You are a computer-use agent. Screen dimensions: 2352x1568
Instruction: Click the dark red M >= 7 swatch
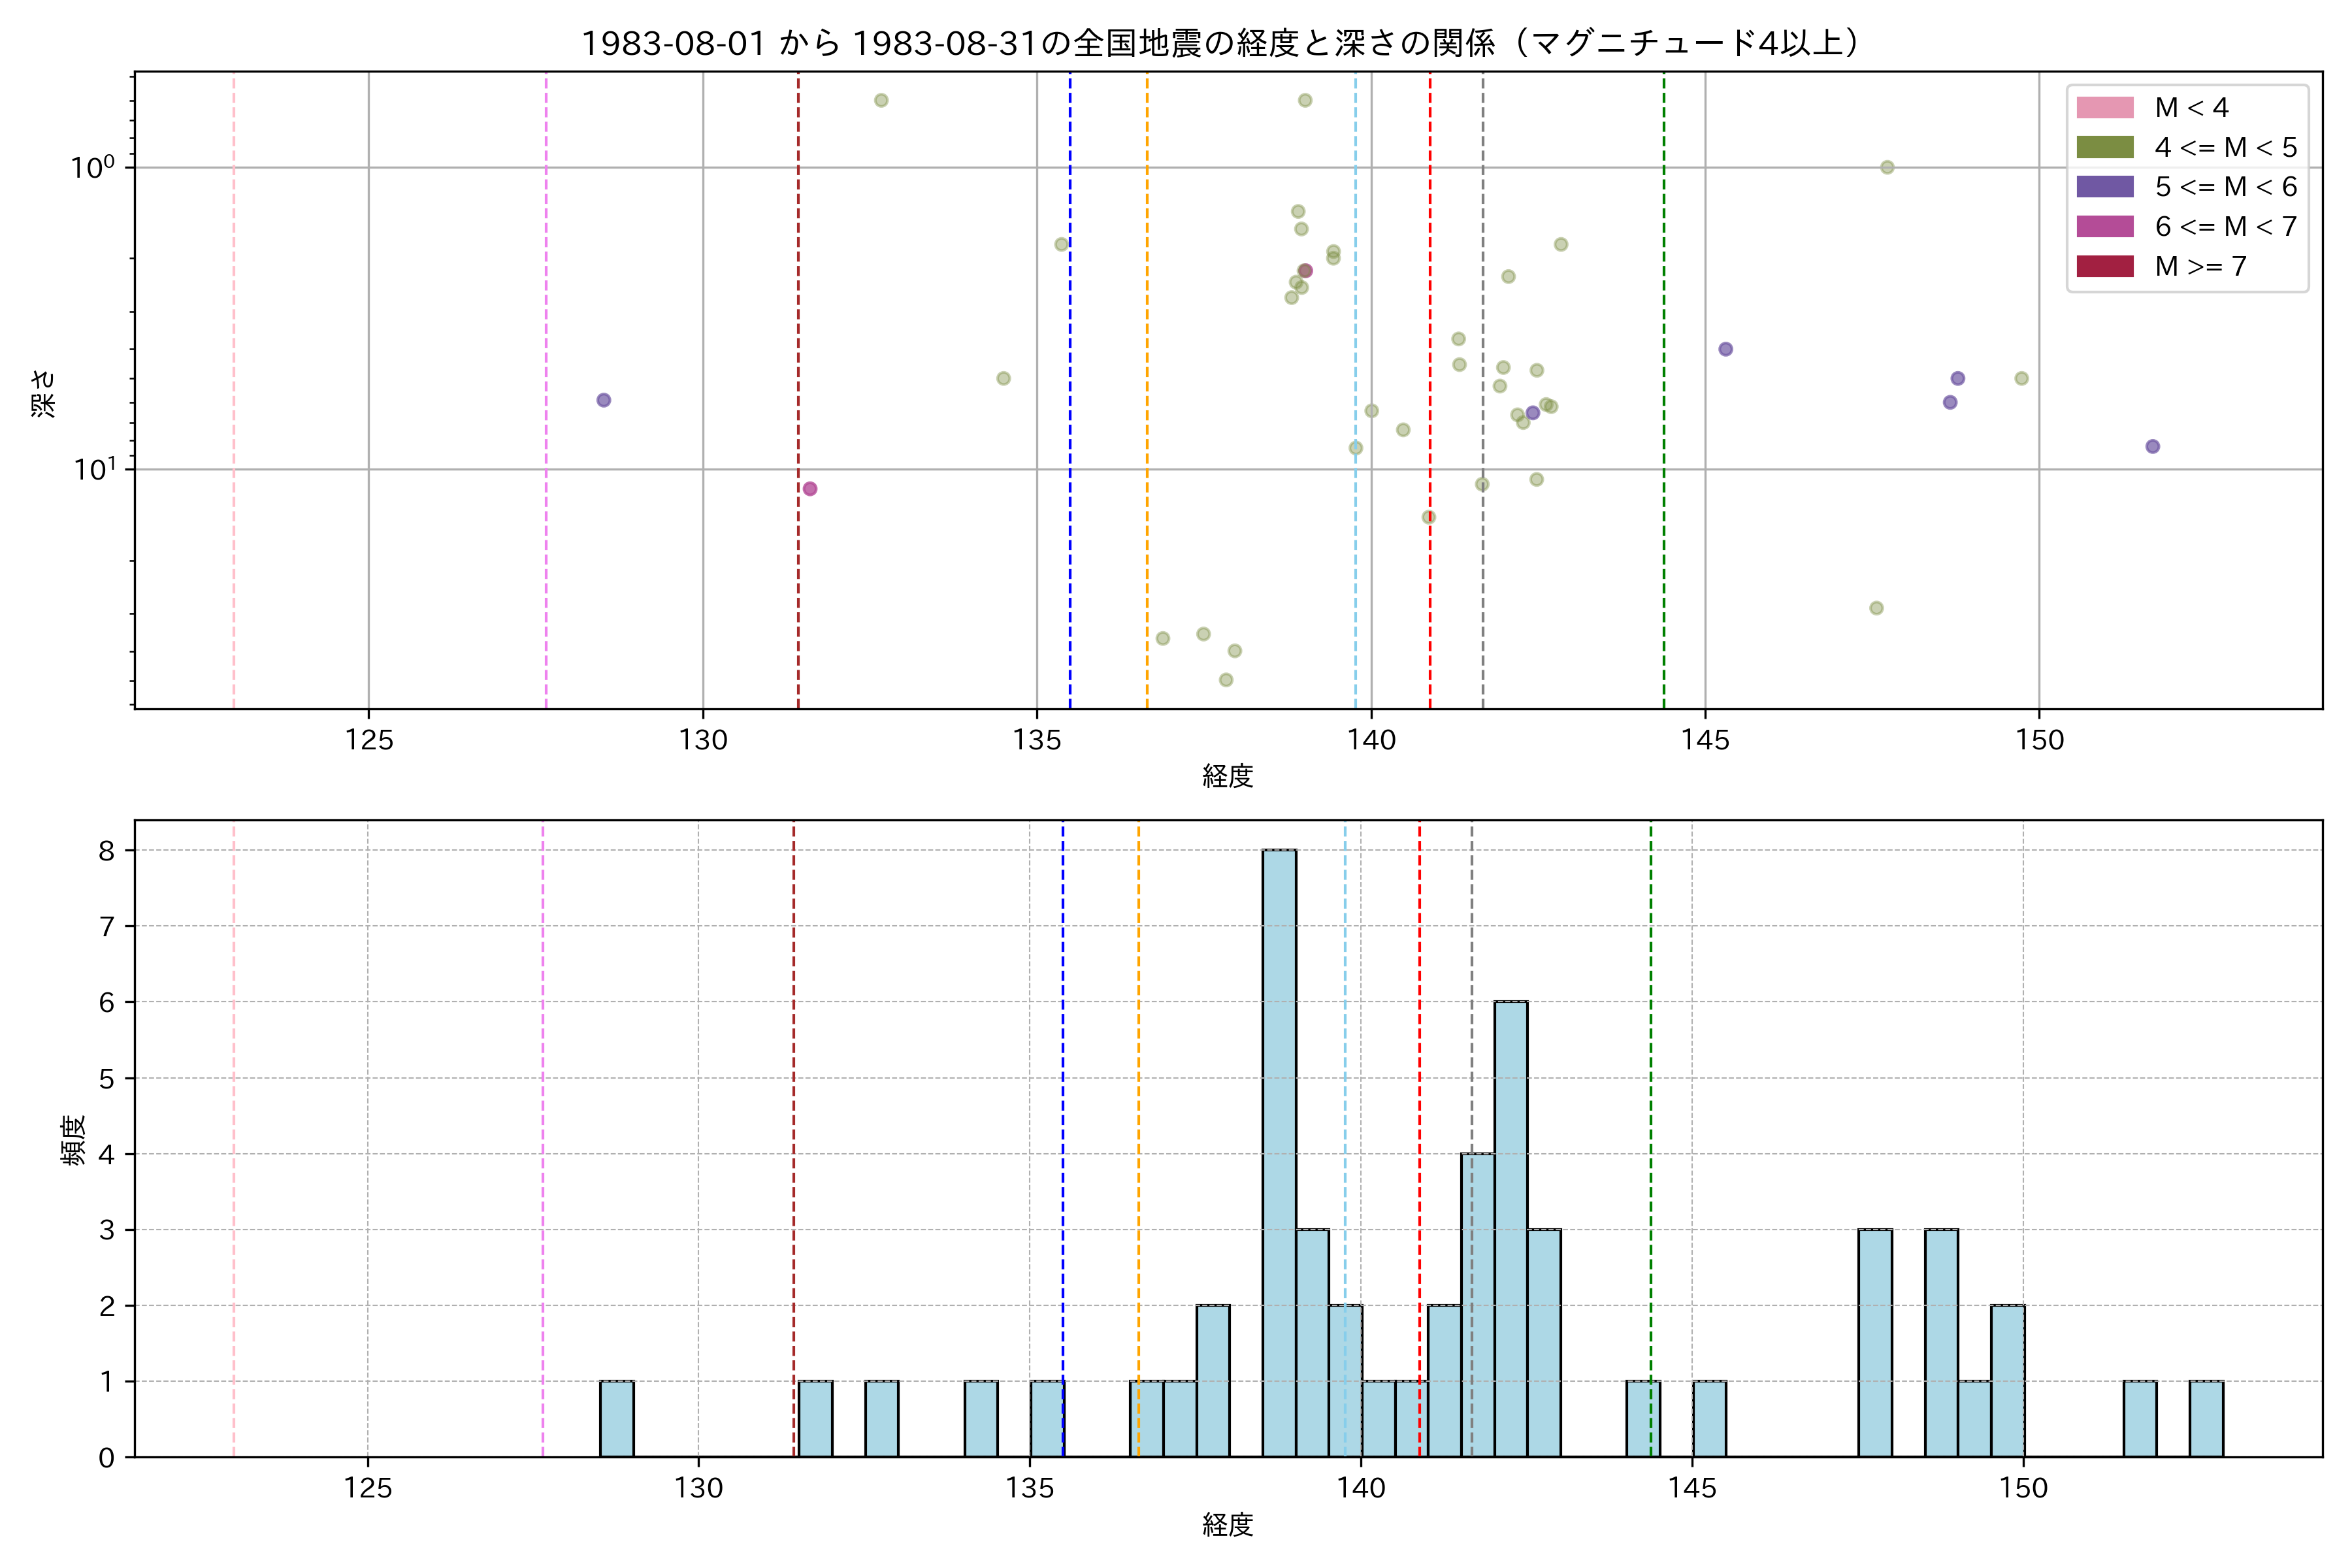point(2104,266)
